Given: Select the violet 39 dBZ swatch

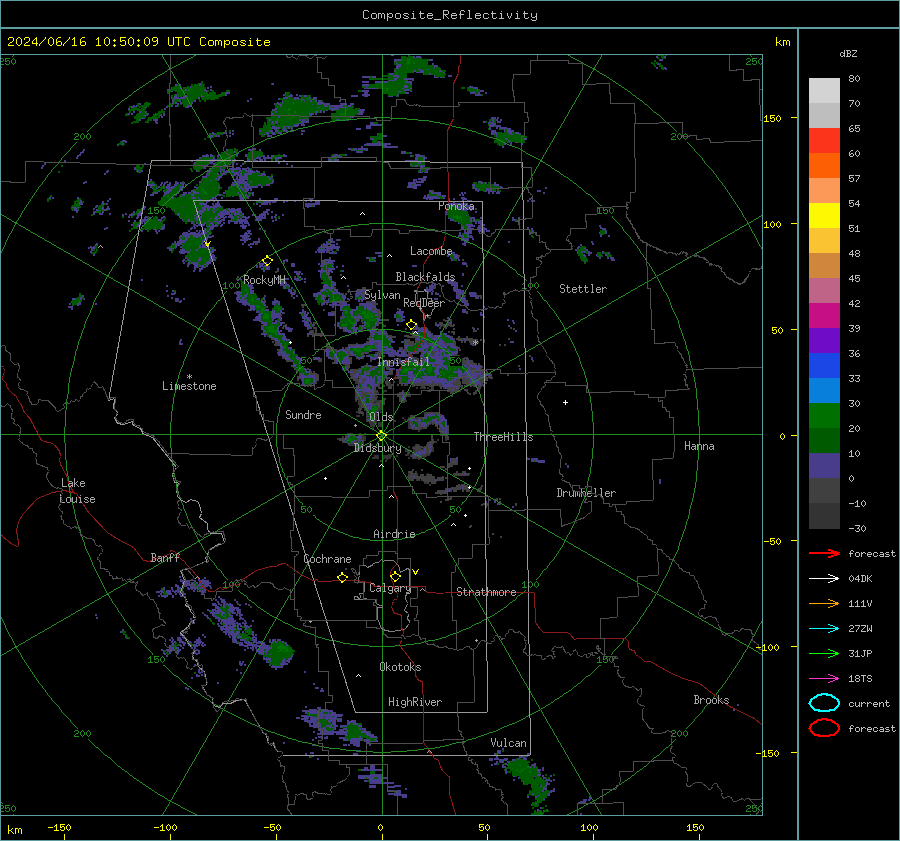Looking at the screenshot, I should [x=824, y=340].
